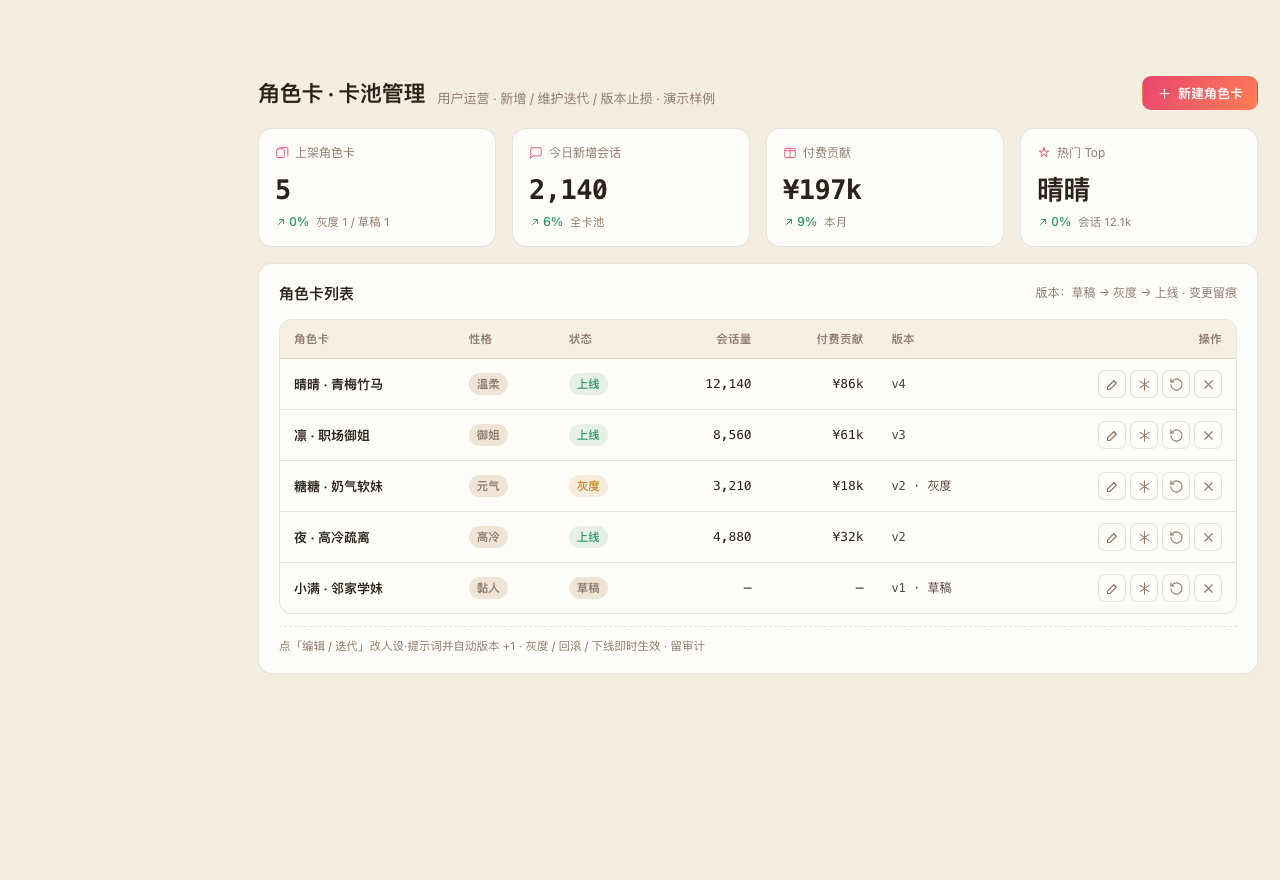This screenshot has width=1280, height=880.
Task: Click the gift icon beside 付费贡献 stat
Action: click(x=790, y=153)
